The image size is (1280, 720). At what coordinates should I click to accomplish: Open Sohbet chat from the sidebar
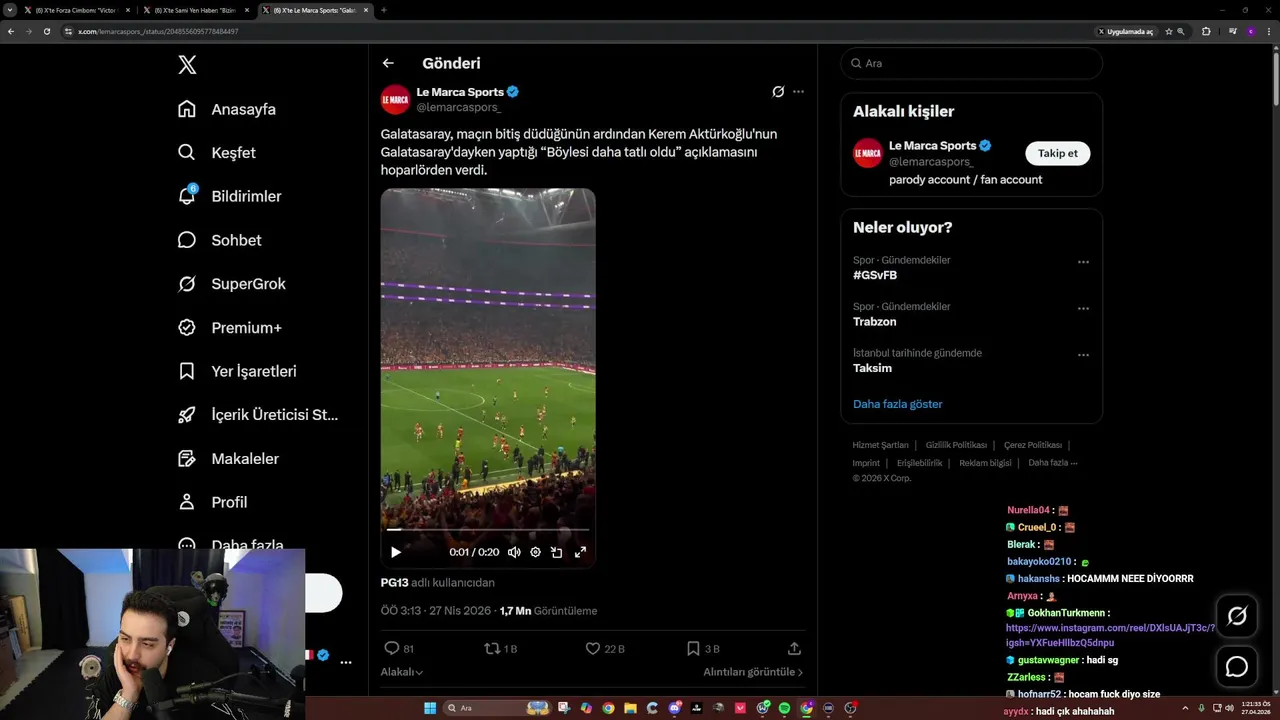coord(219,240)
